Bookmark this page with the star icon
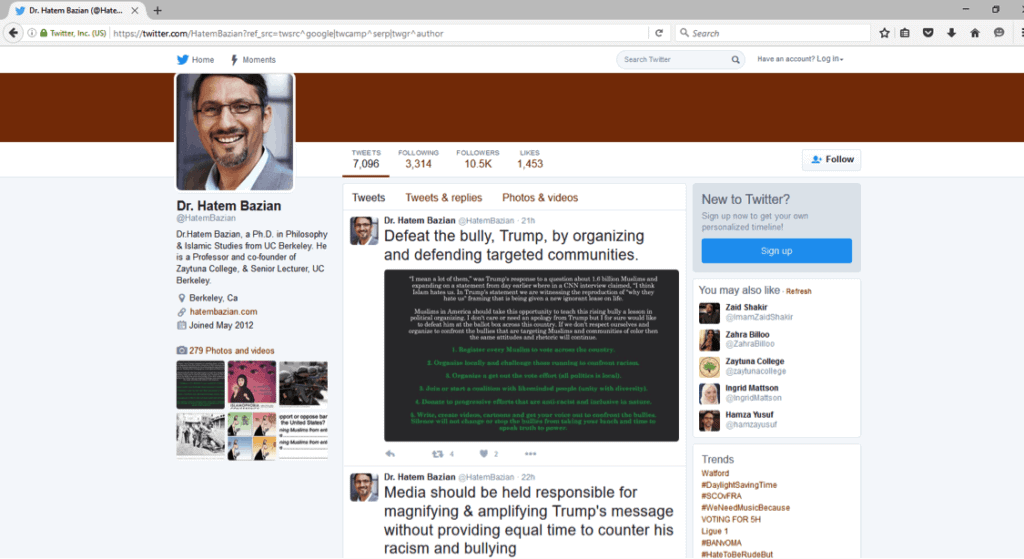Viewport: 1024px width, 559px height. click(884, 33)
